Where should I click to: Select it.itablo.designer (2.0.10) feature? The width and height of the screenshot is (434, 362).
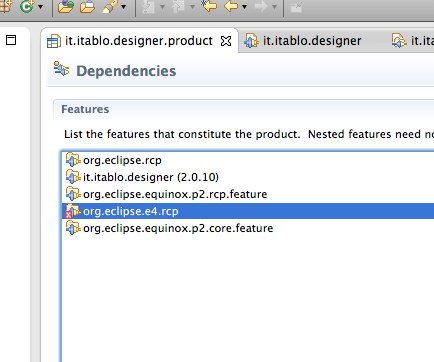[248, 177]
